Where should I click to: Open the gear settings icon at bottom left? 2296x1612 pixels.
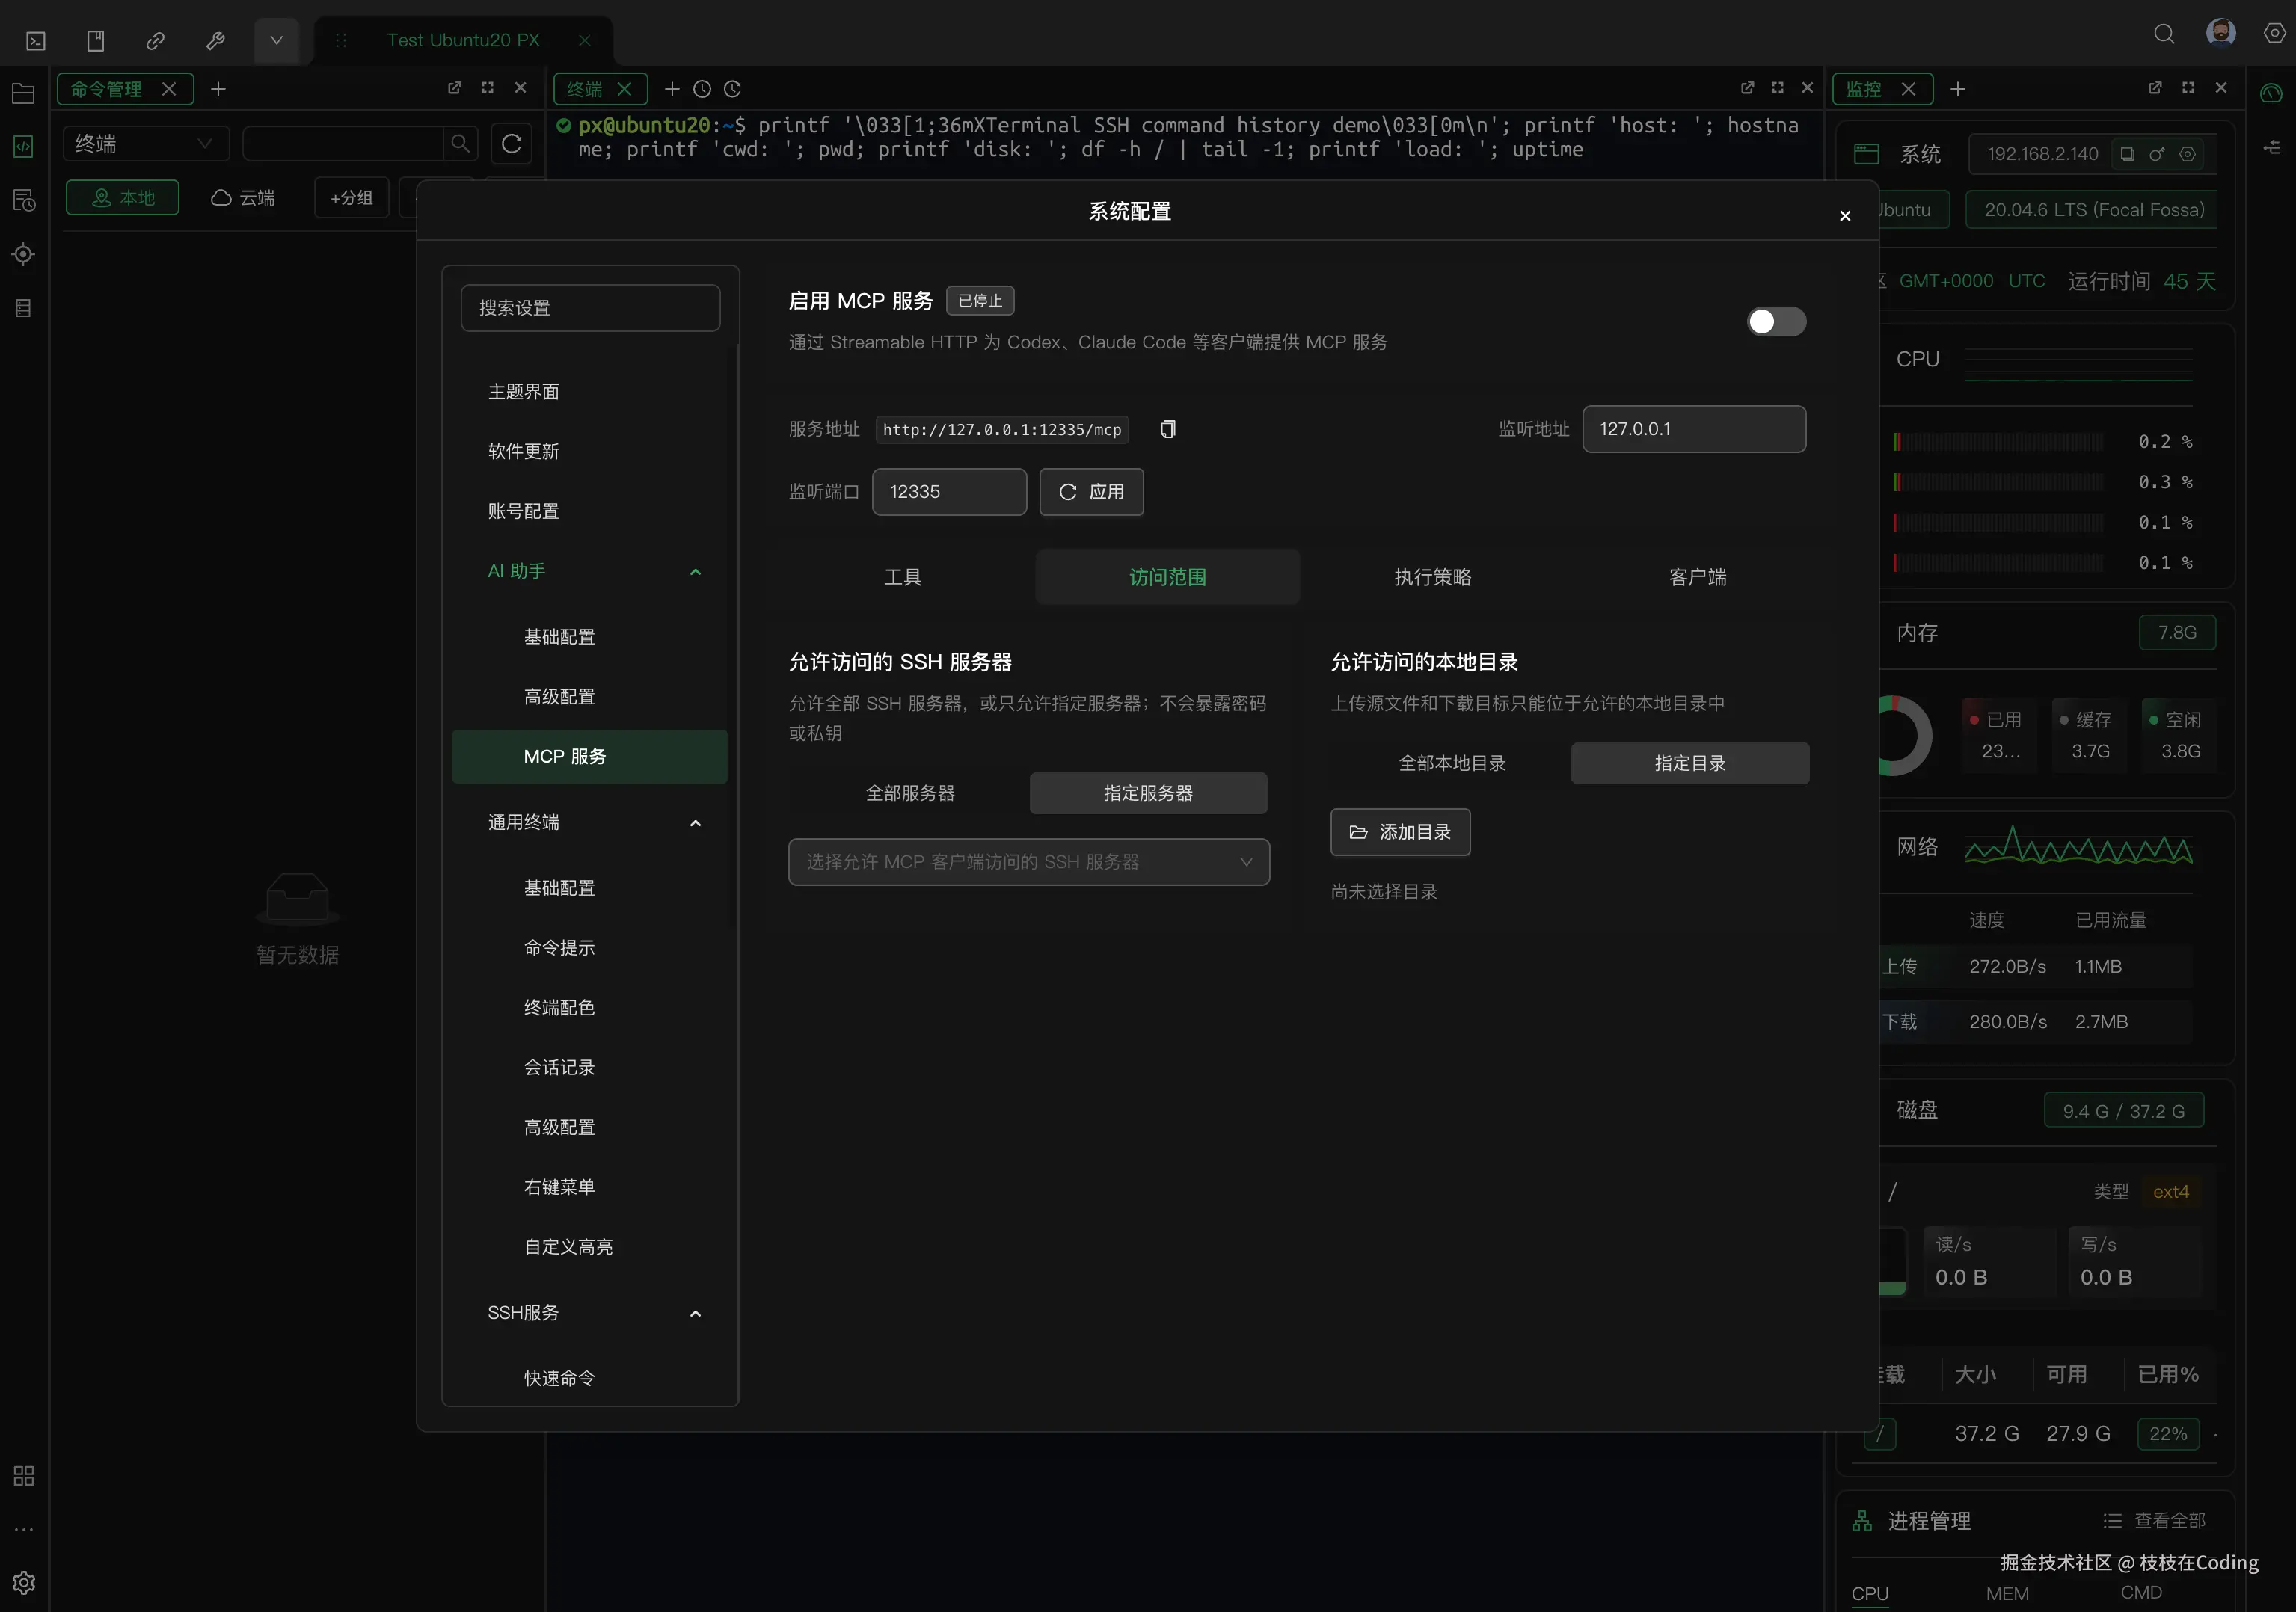(x=23, y=1583)
